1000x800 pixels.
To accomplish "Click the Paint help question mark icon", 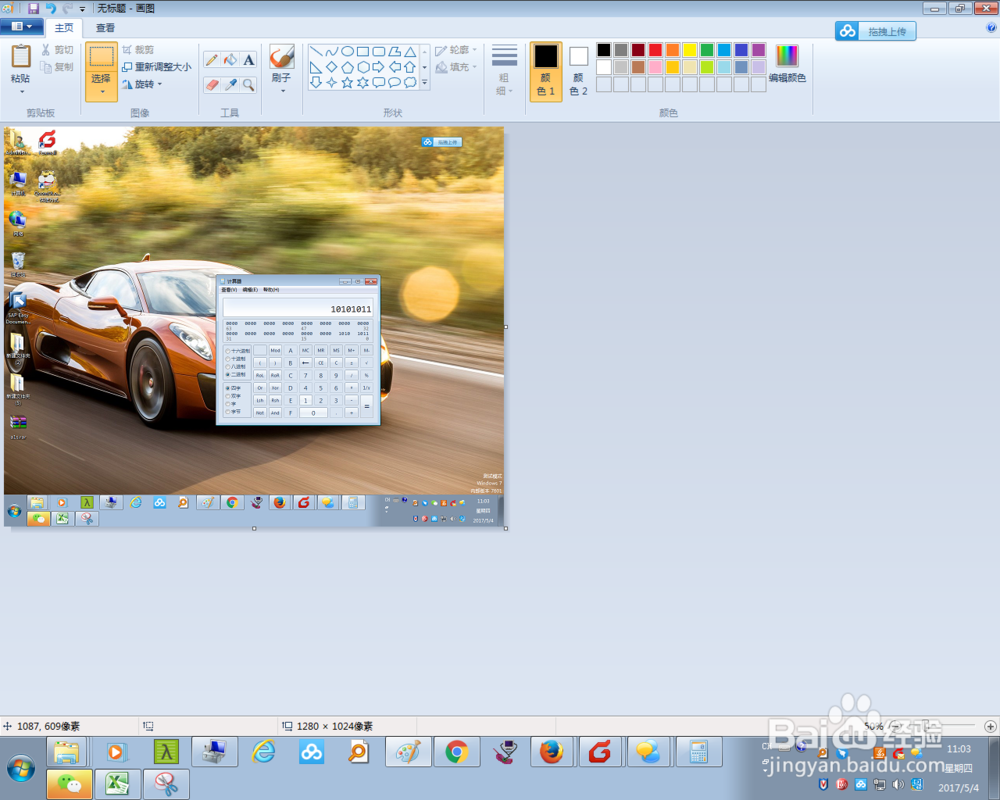I will 992,27.
